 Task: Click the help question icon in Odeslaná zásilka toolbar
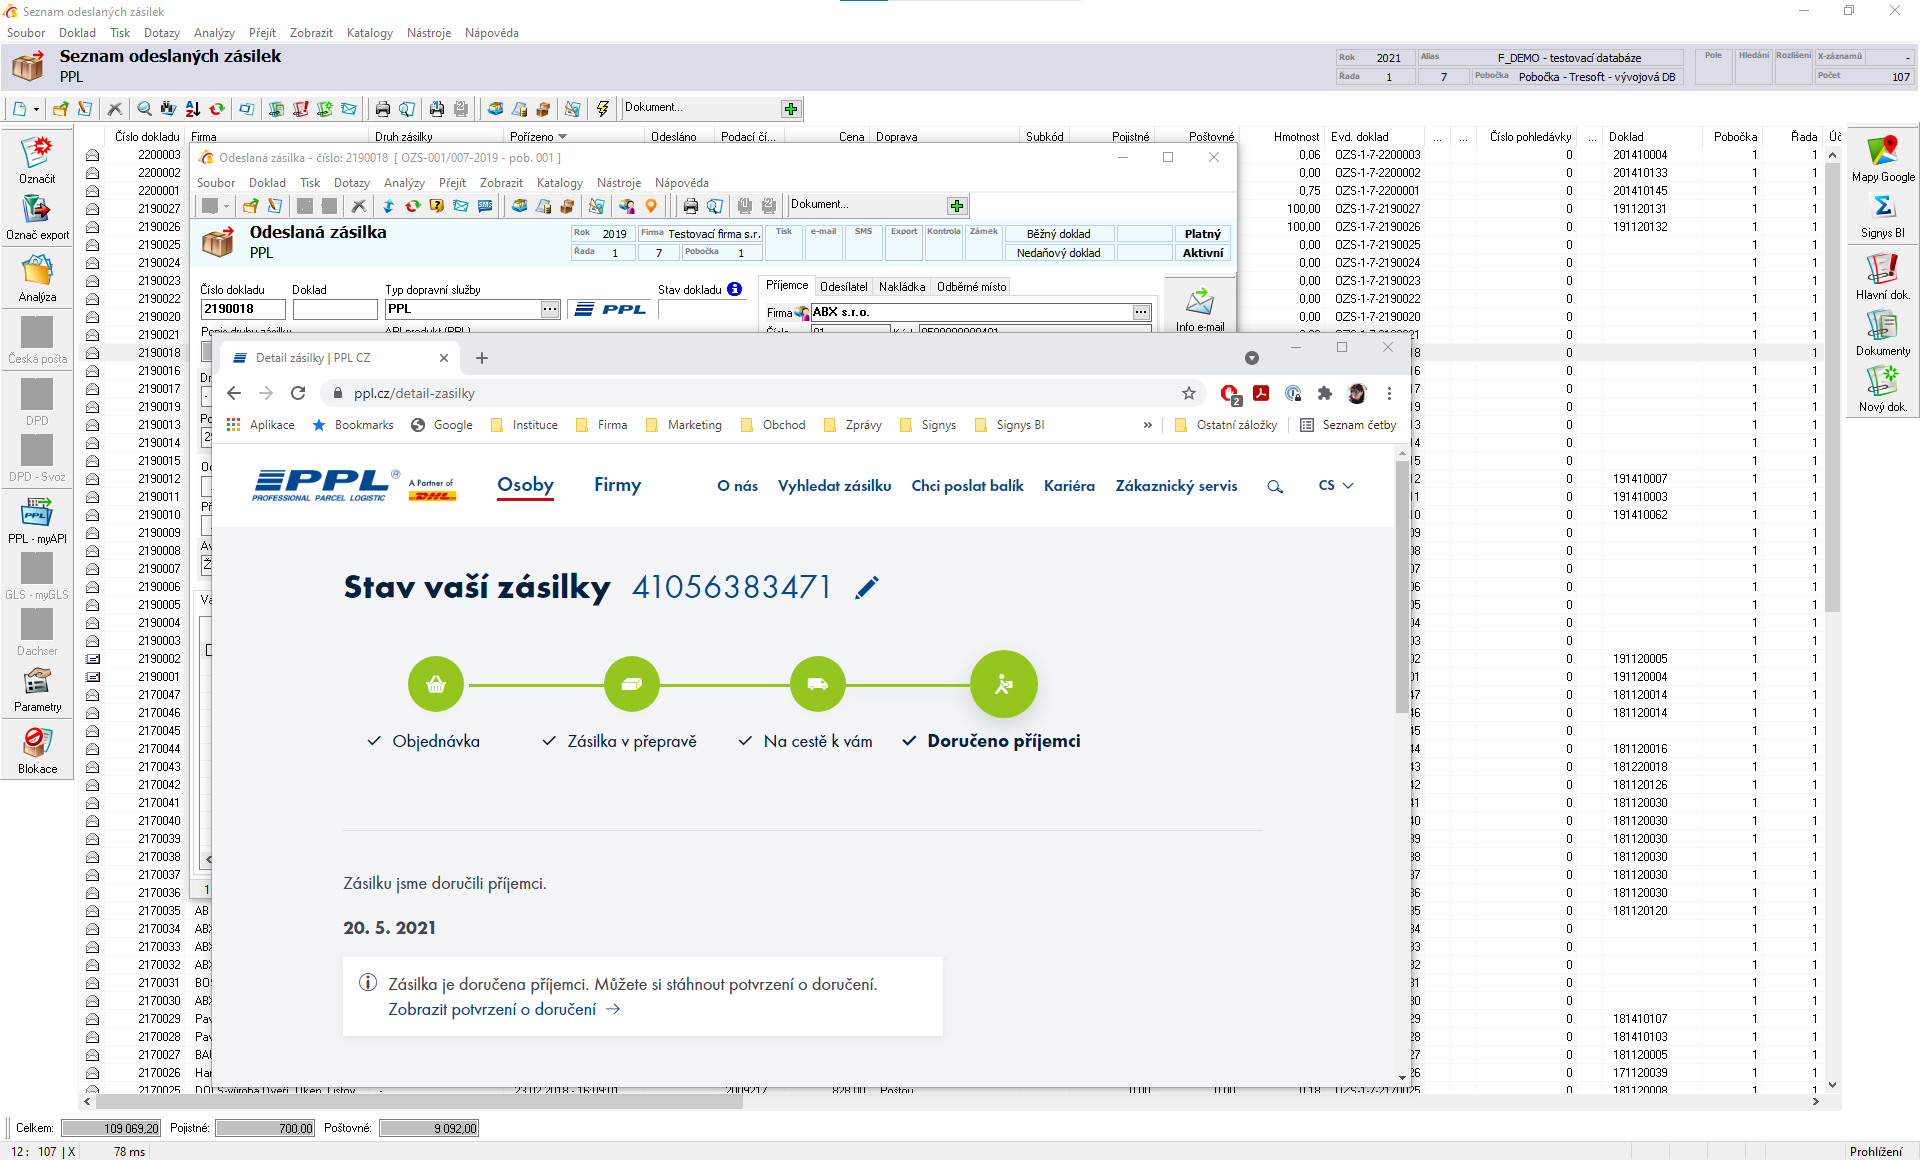click(x=436, y=206)
